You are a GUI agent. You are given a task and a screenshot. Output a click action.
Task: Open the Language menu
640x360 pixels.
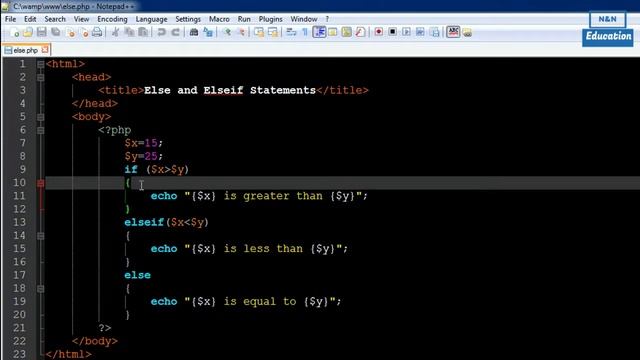(x=151, y=19)
